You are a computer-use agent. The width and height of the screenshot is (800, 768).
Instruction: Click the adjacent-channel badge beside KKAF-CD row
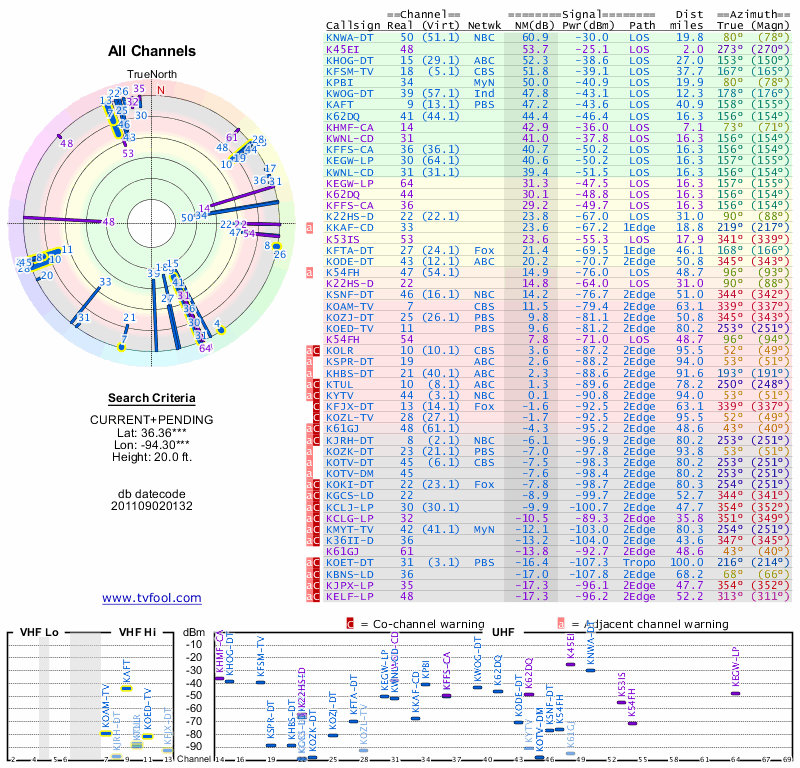[x=309, y=228]
